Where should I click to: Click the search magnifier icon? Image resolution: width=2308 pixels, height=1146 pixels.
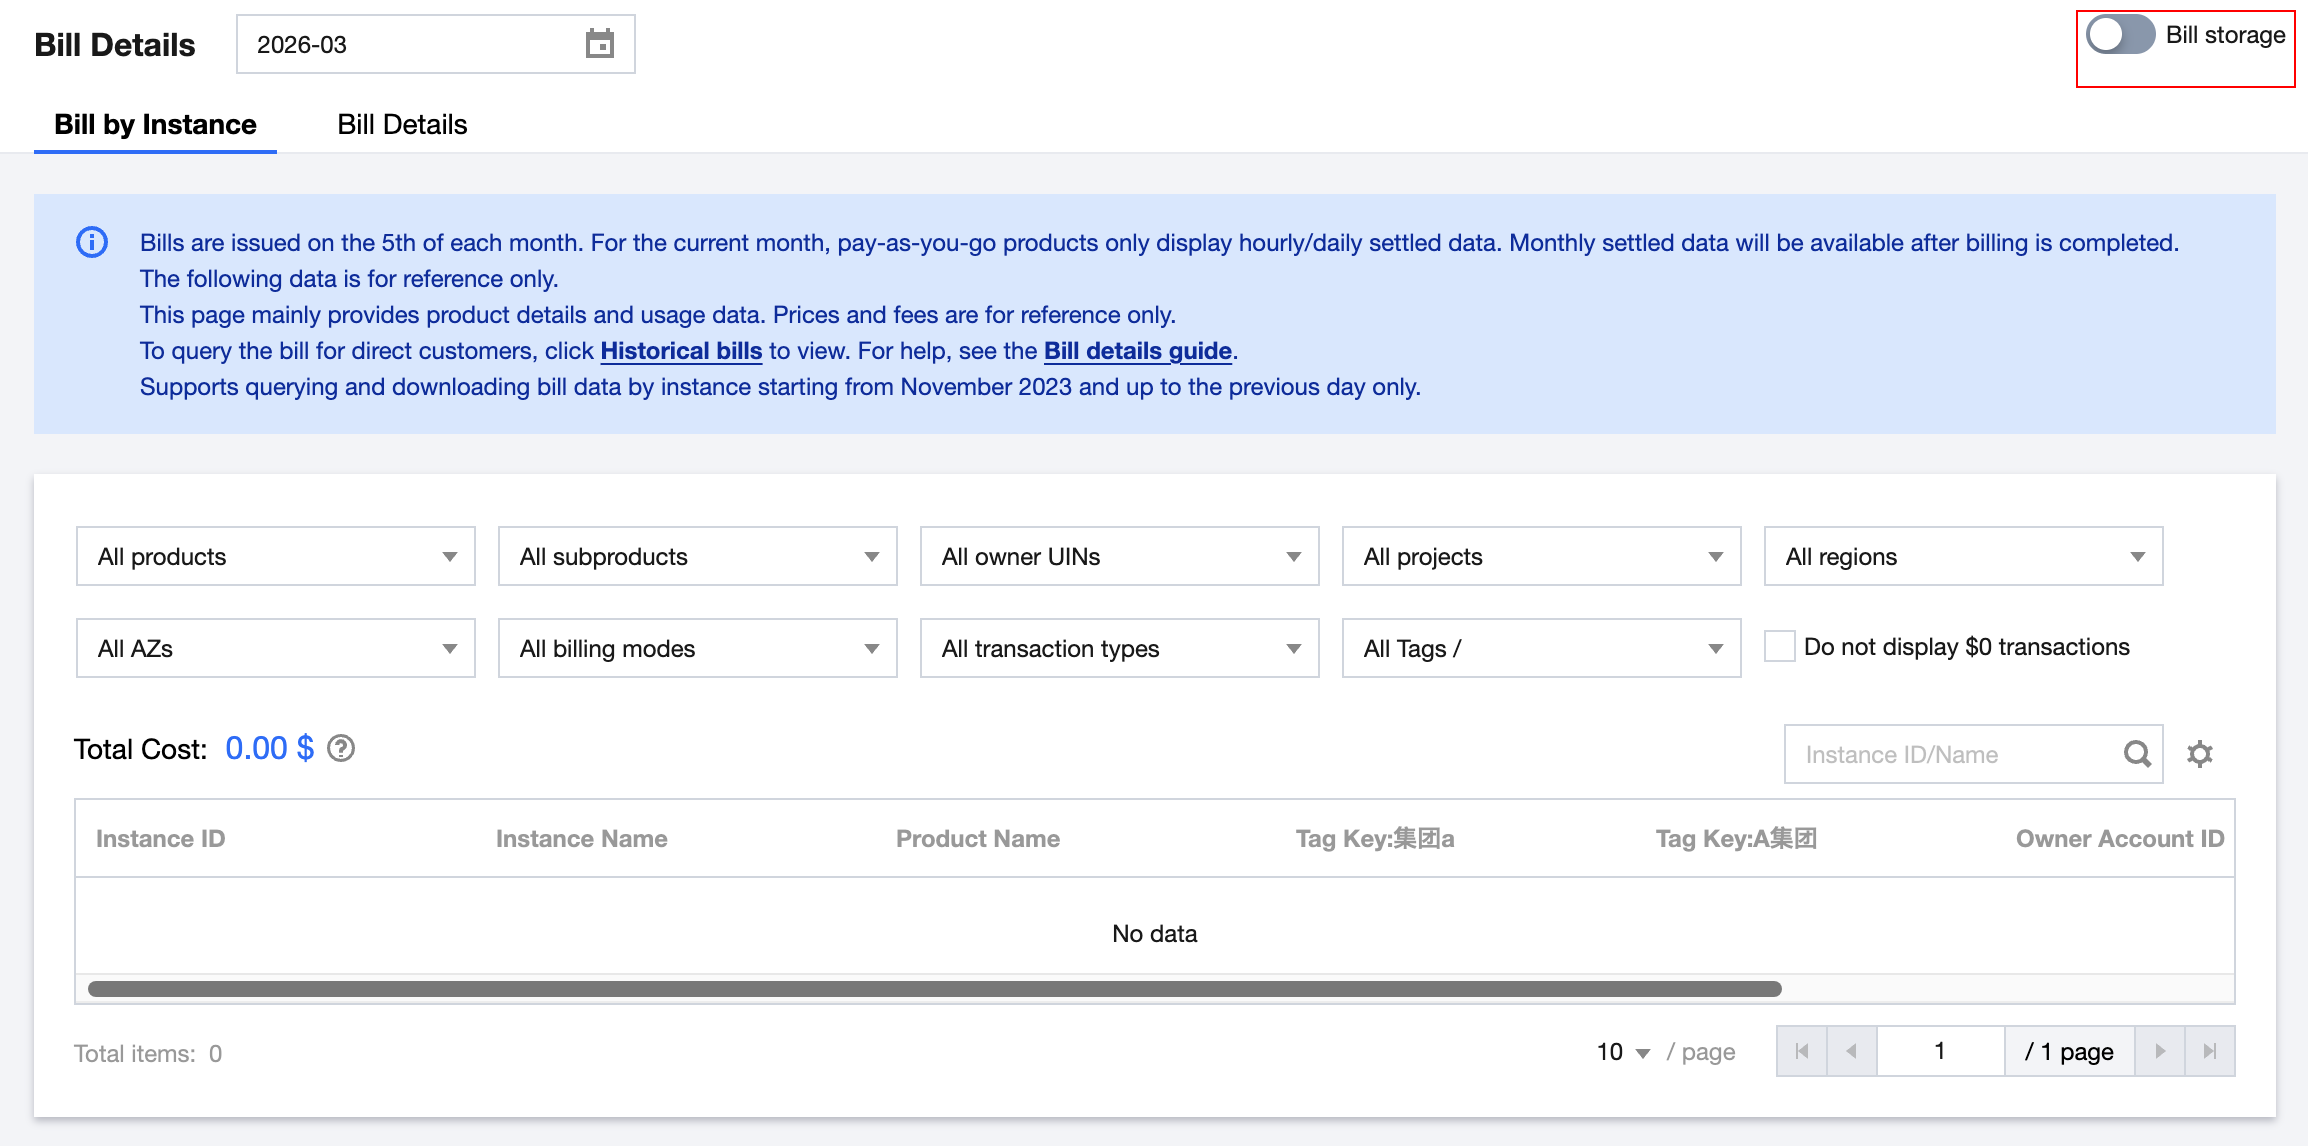pos(2137,754)
